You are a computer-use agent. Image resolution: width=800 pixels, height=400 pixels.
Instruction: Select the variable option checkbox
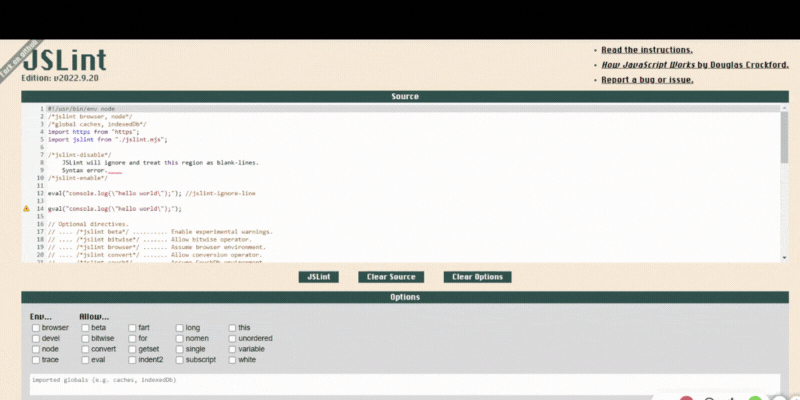click(x=232, y=349)
